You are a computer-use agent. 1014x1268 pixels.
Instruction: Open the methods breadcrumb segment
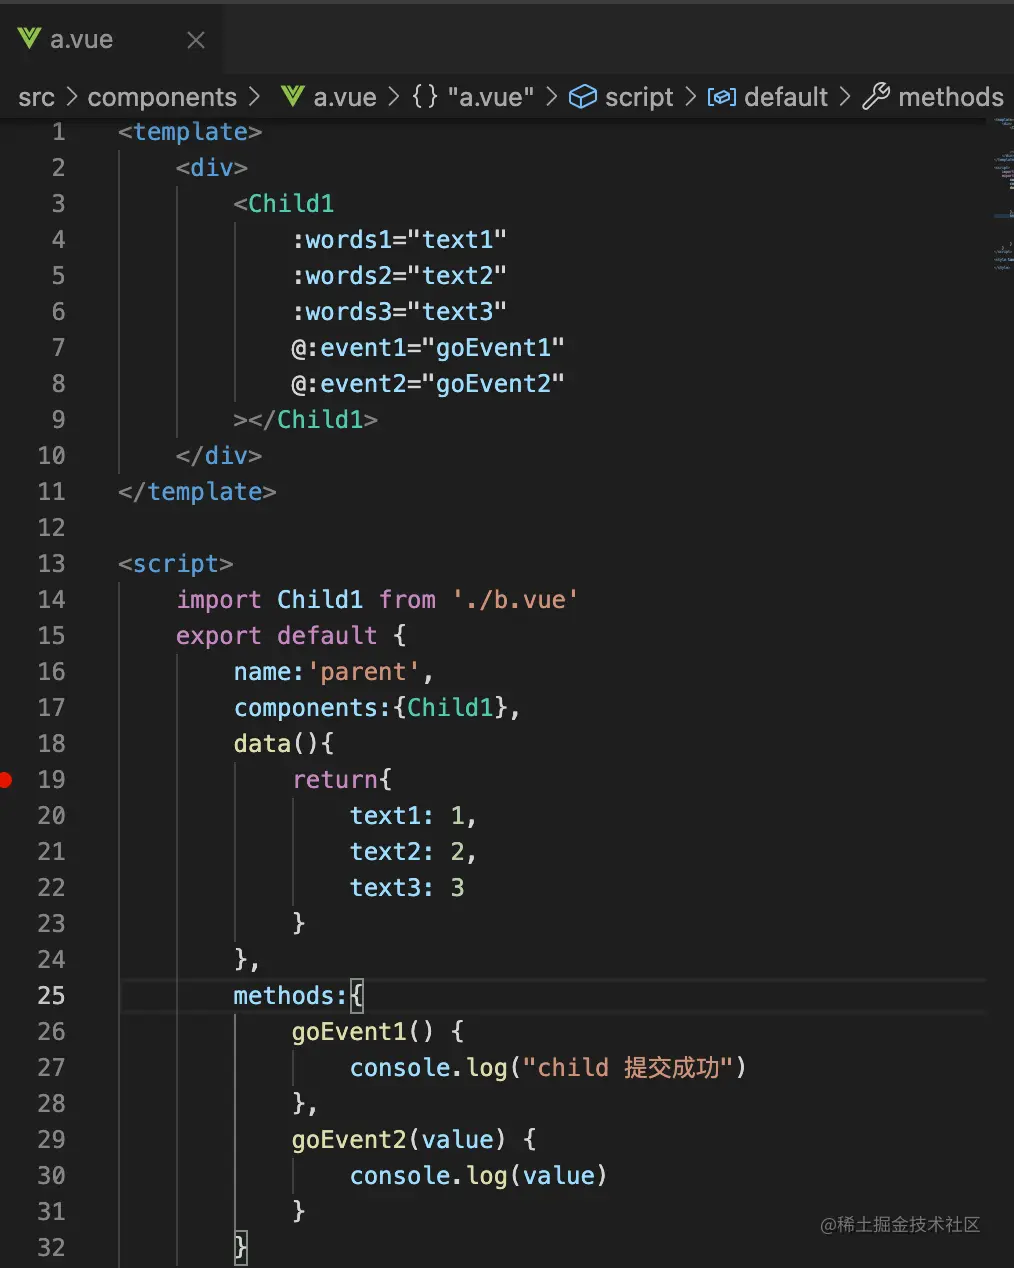click(951, 97)
